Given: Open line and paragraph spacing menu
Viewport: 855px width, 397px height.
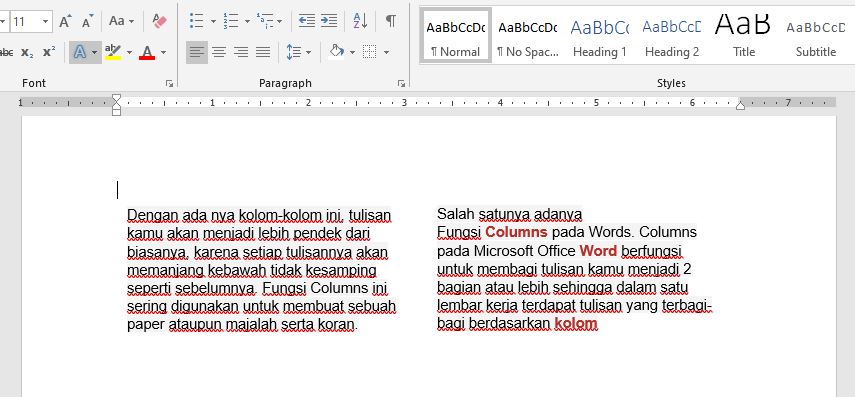Looking at the screenshot, I should (298, 52).
